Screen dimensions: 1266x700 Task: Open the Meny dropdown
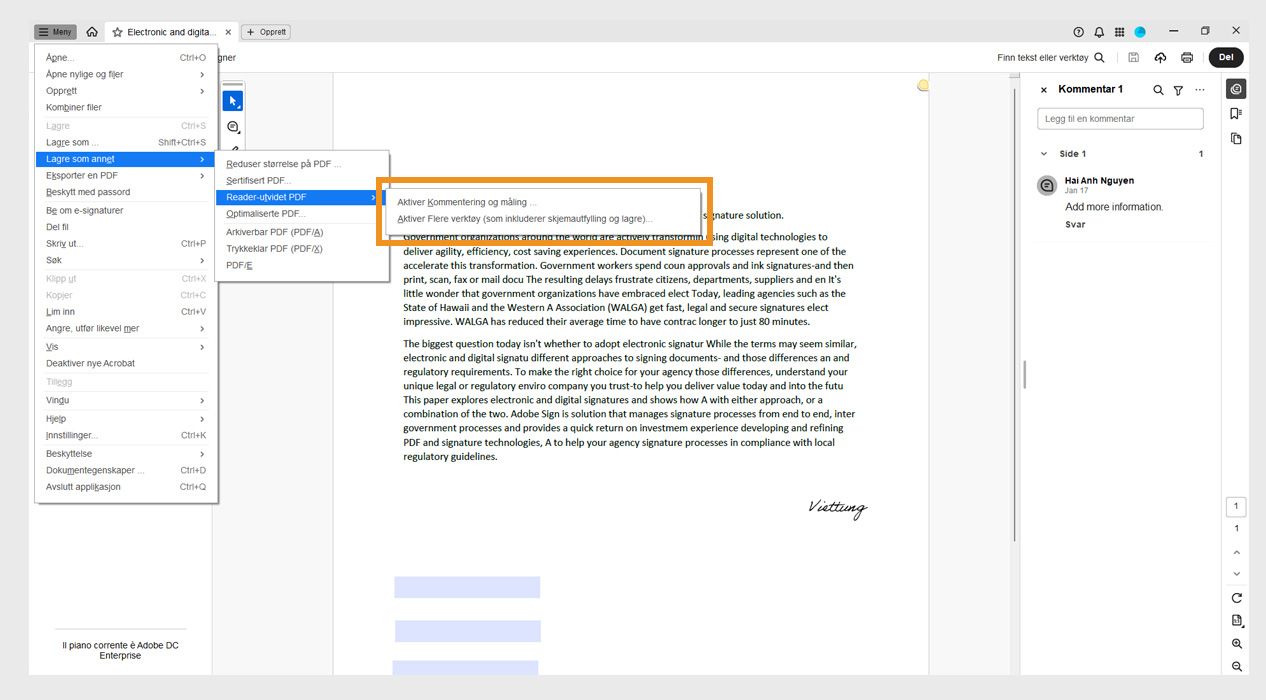click(54, 31)
